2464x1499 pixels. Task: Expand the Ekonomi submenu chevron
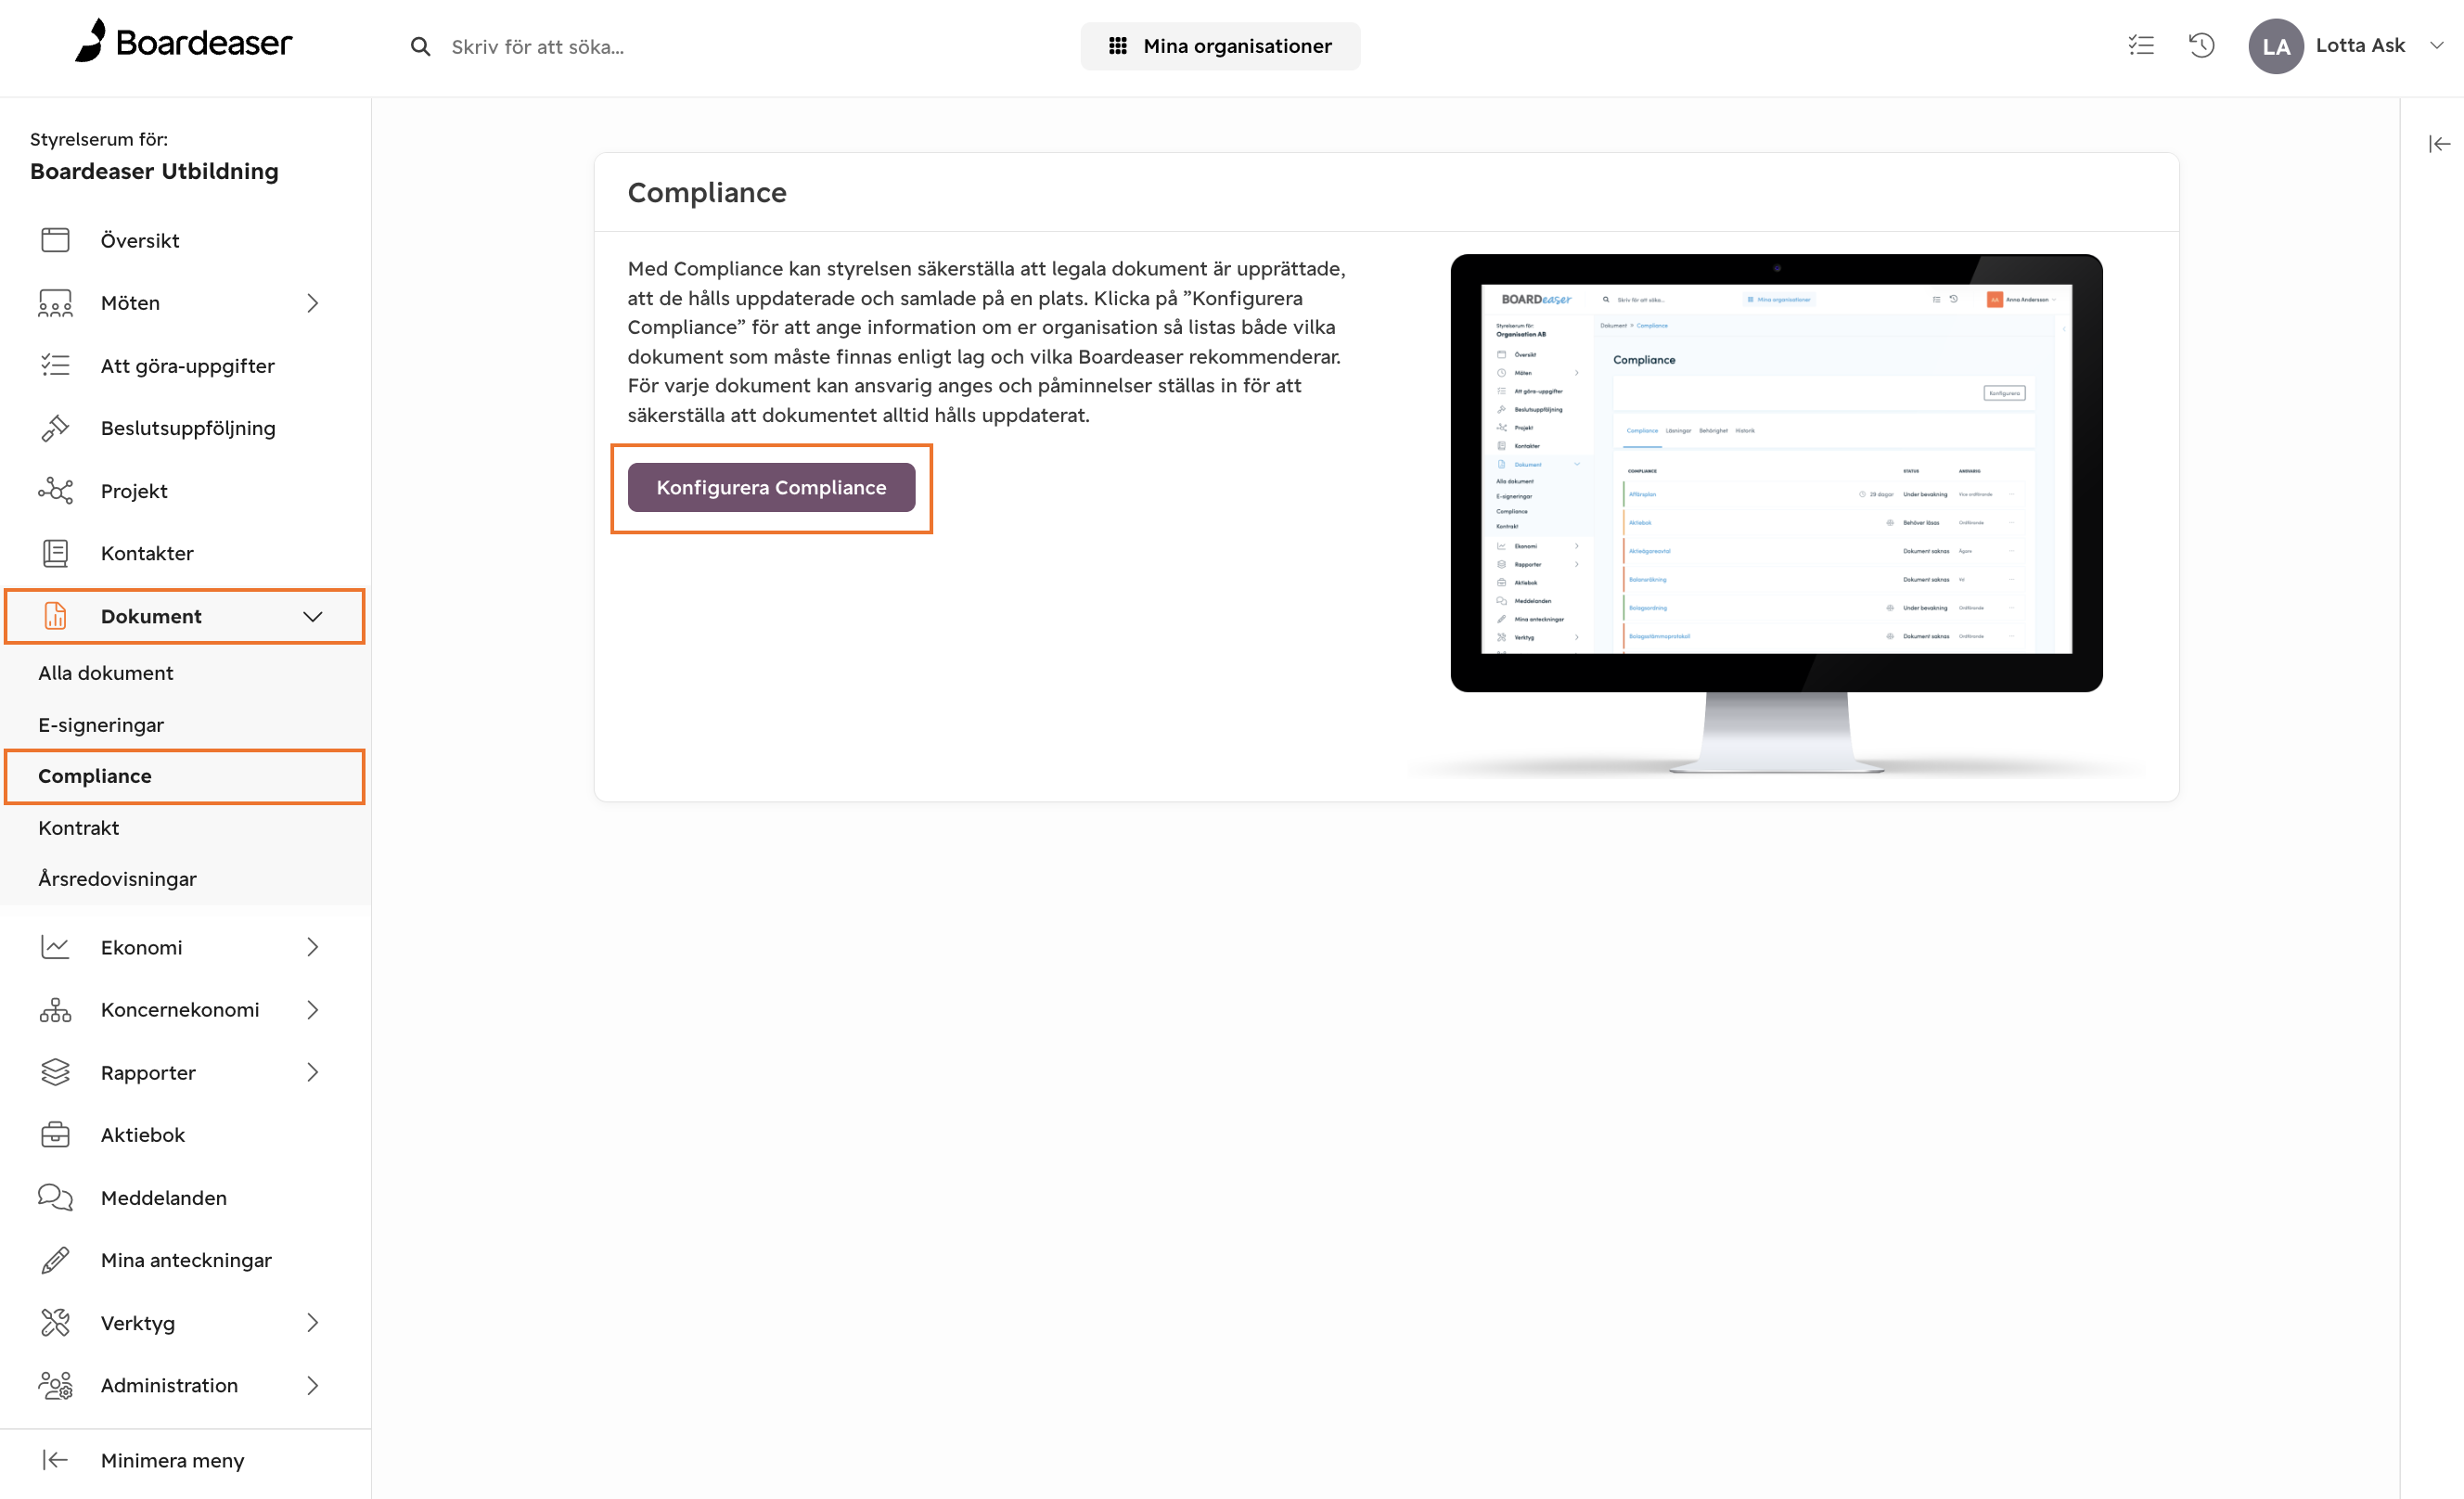click(x=313, y=947)
